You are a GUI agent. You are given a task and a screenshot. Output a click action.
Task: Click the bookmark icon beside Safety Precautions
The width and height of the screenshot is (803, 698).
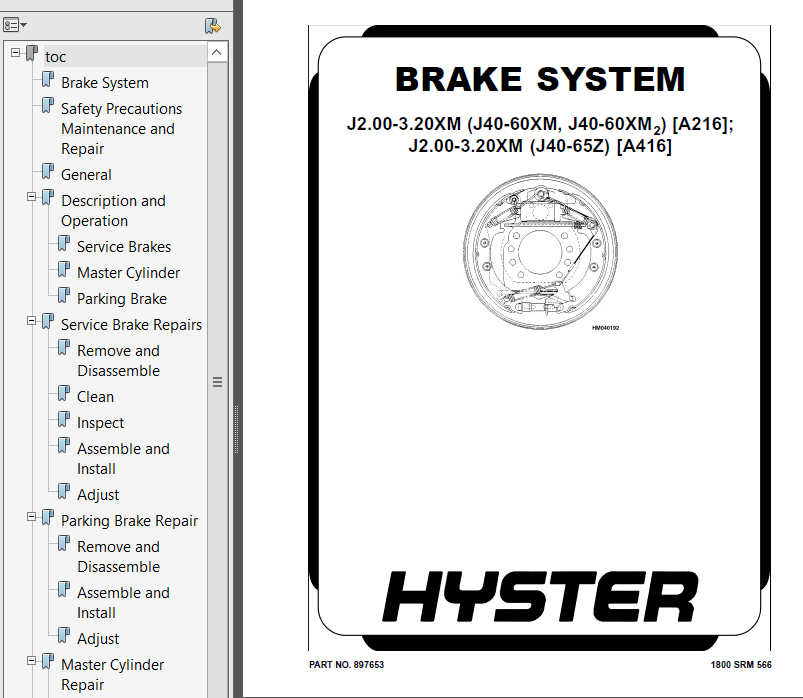[x=48, y=105]
